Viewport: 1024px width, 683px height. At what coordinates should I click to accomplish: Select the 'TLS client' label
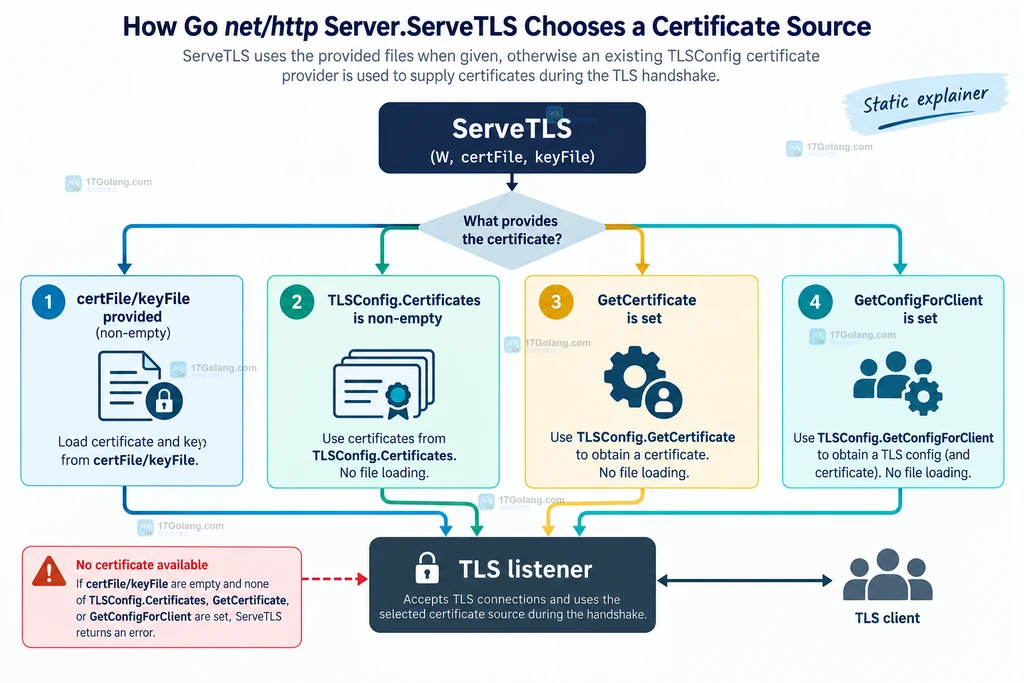[888, 618]
